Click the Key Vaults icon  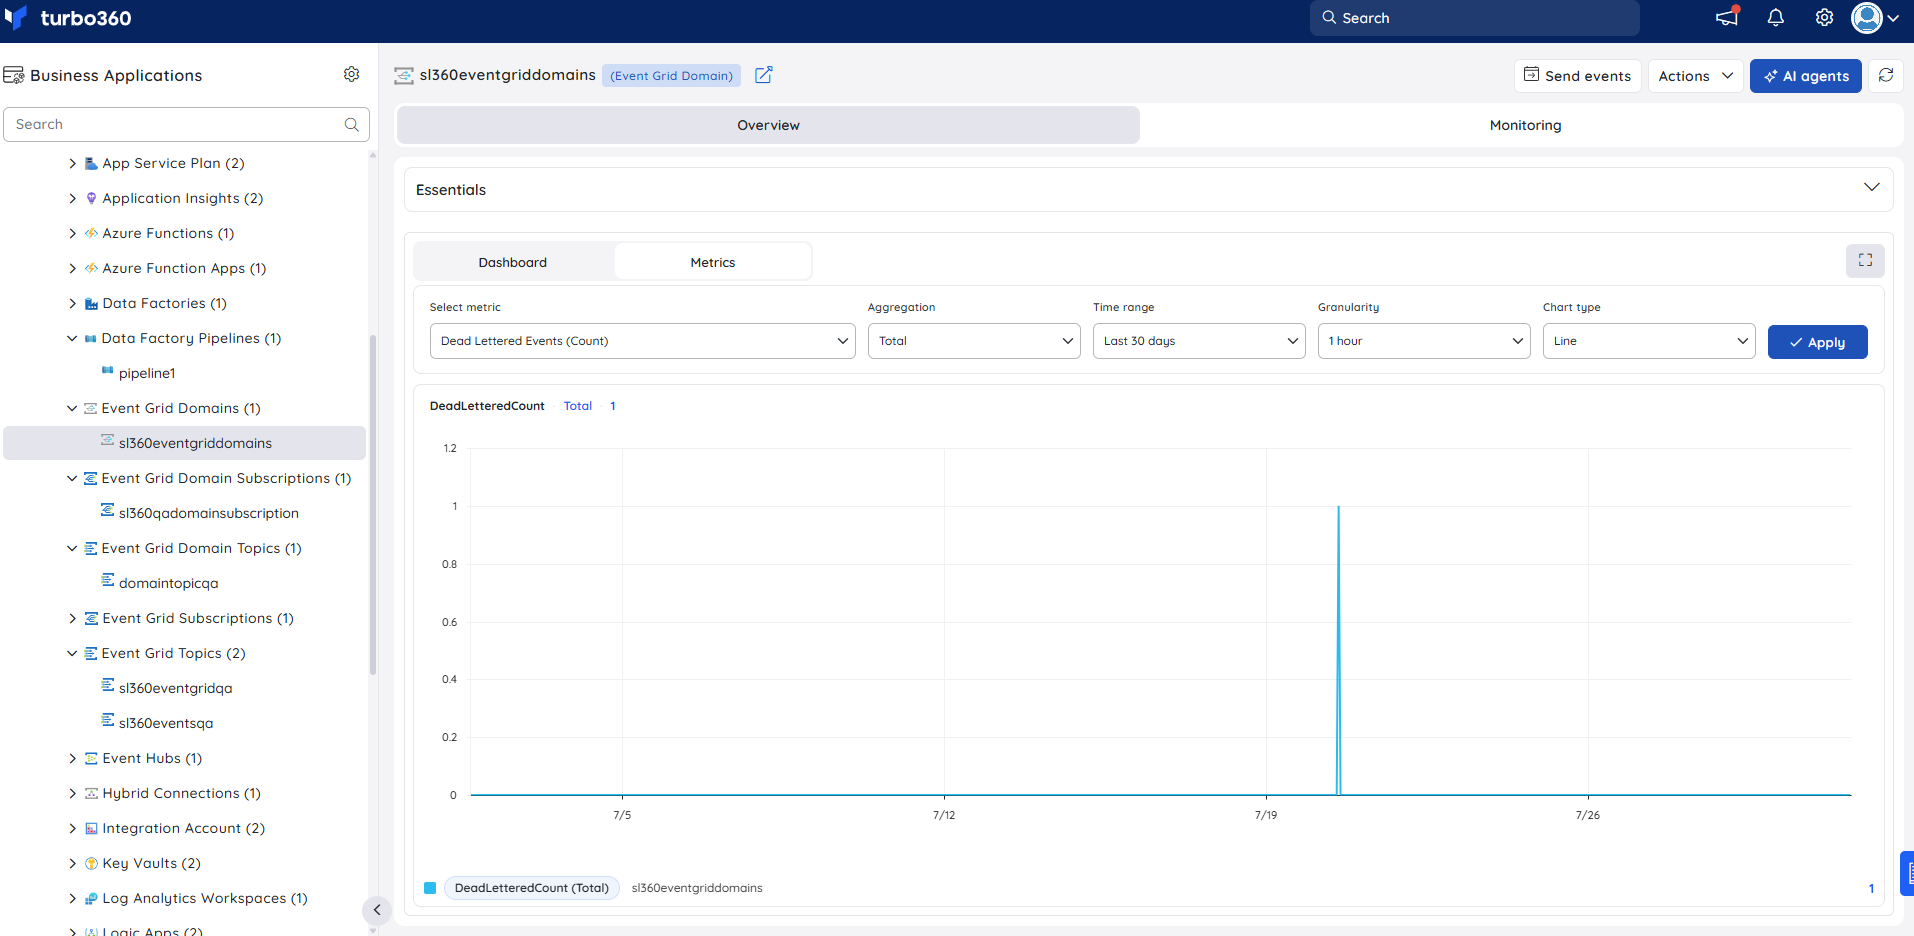click(x=91, y=863)
